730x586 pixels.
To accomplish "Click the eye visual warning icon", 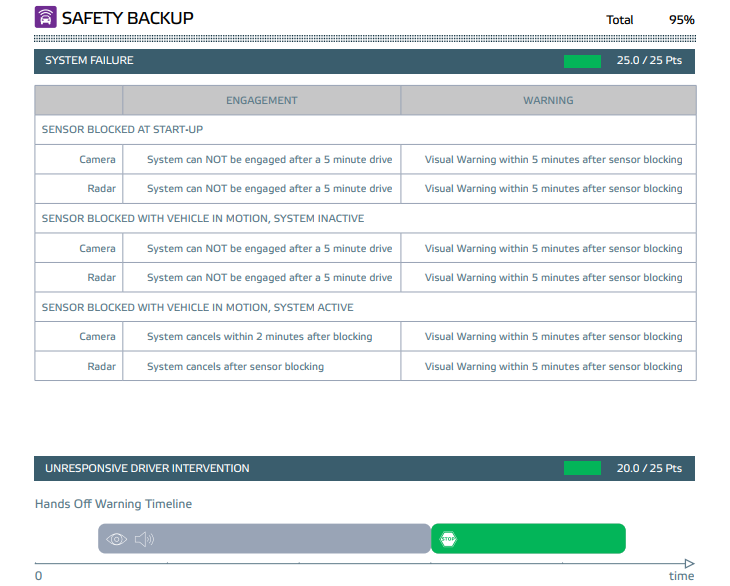I will point(117,539).
